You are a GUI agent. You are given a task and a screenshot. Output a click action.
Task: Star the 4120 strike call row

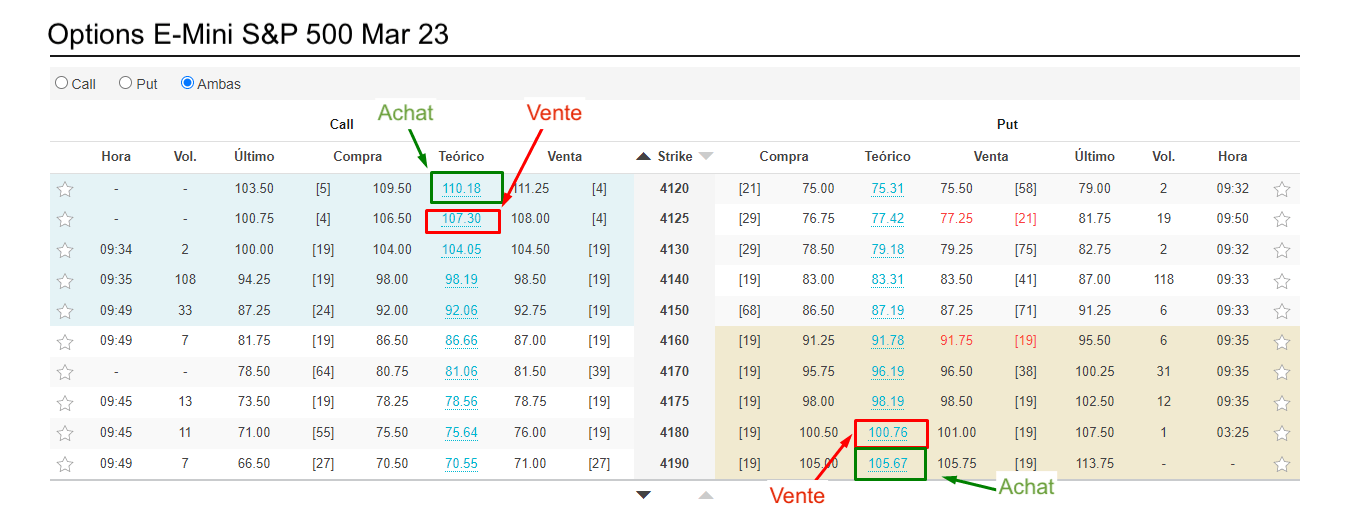tap(65, 189)
